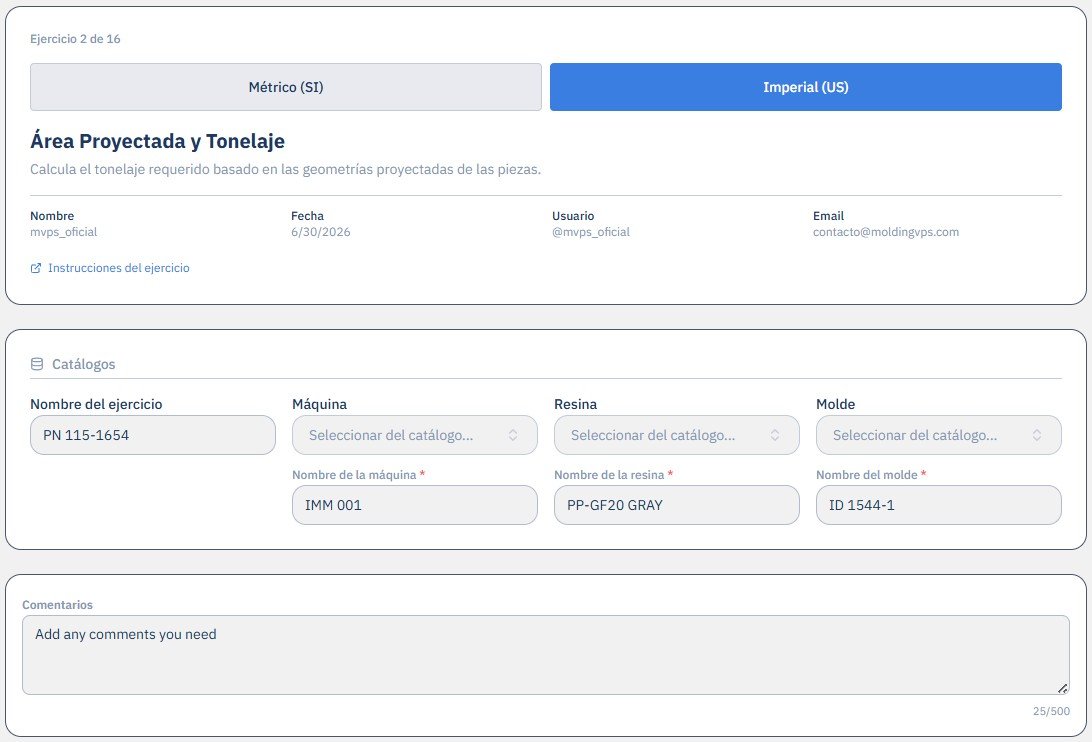Edit the Nombre de la máquina field
Viewport: 1092px width, 742px height.
[x=414, y=505]
